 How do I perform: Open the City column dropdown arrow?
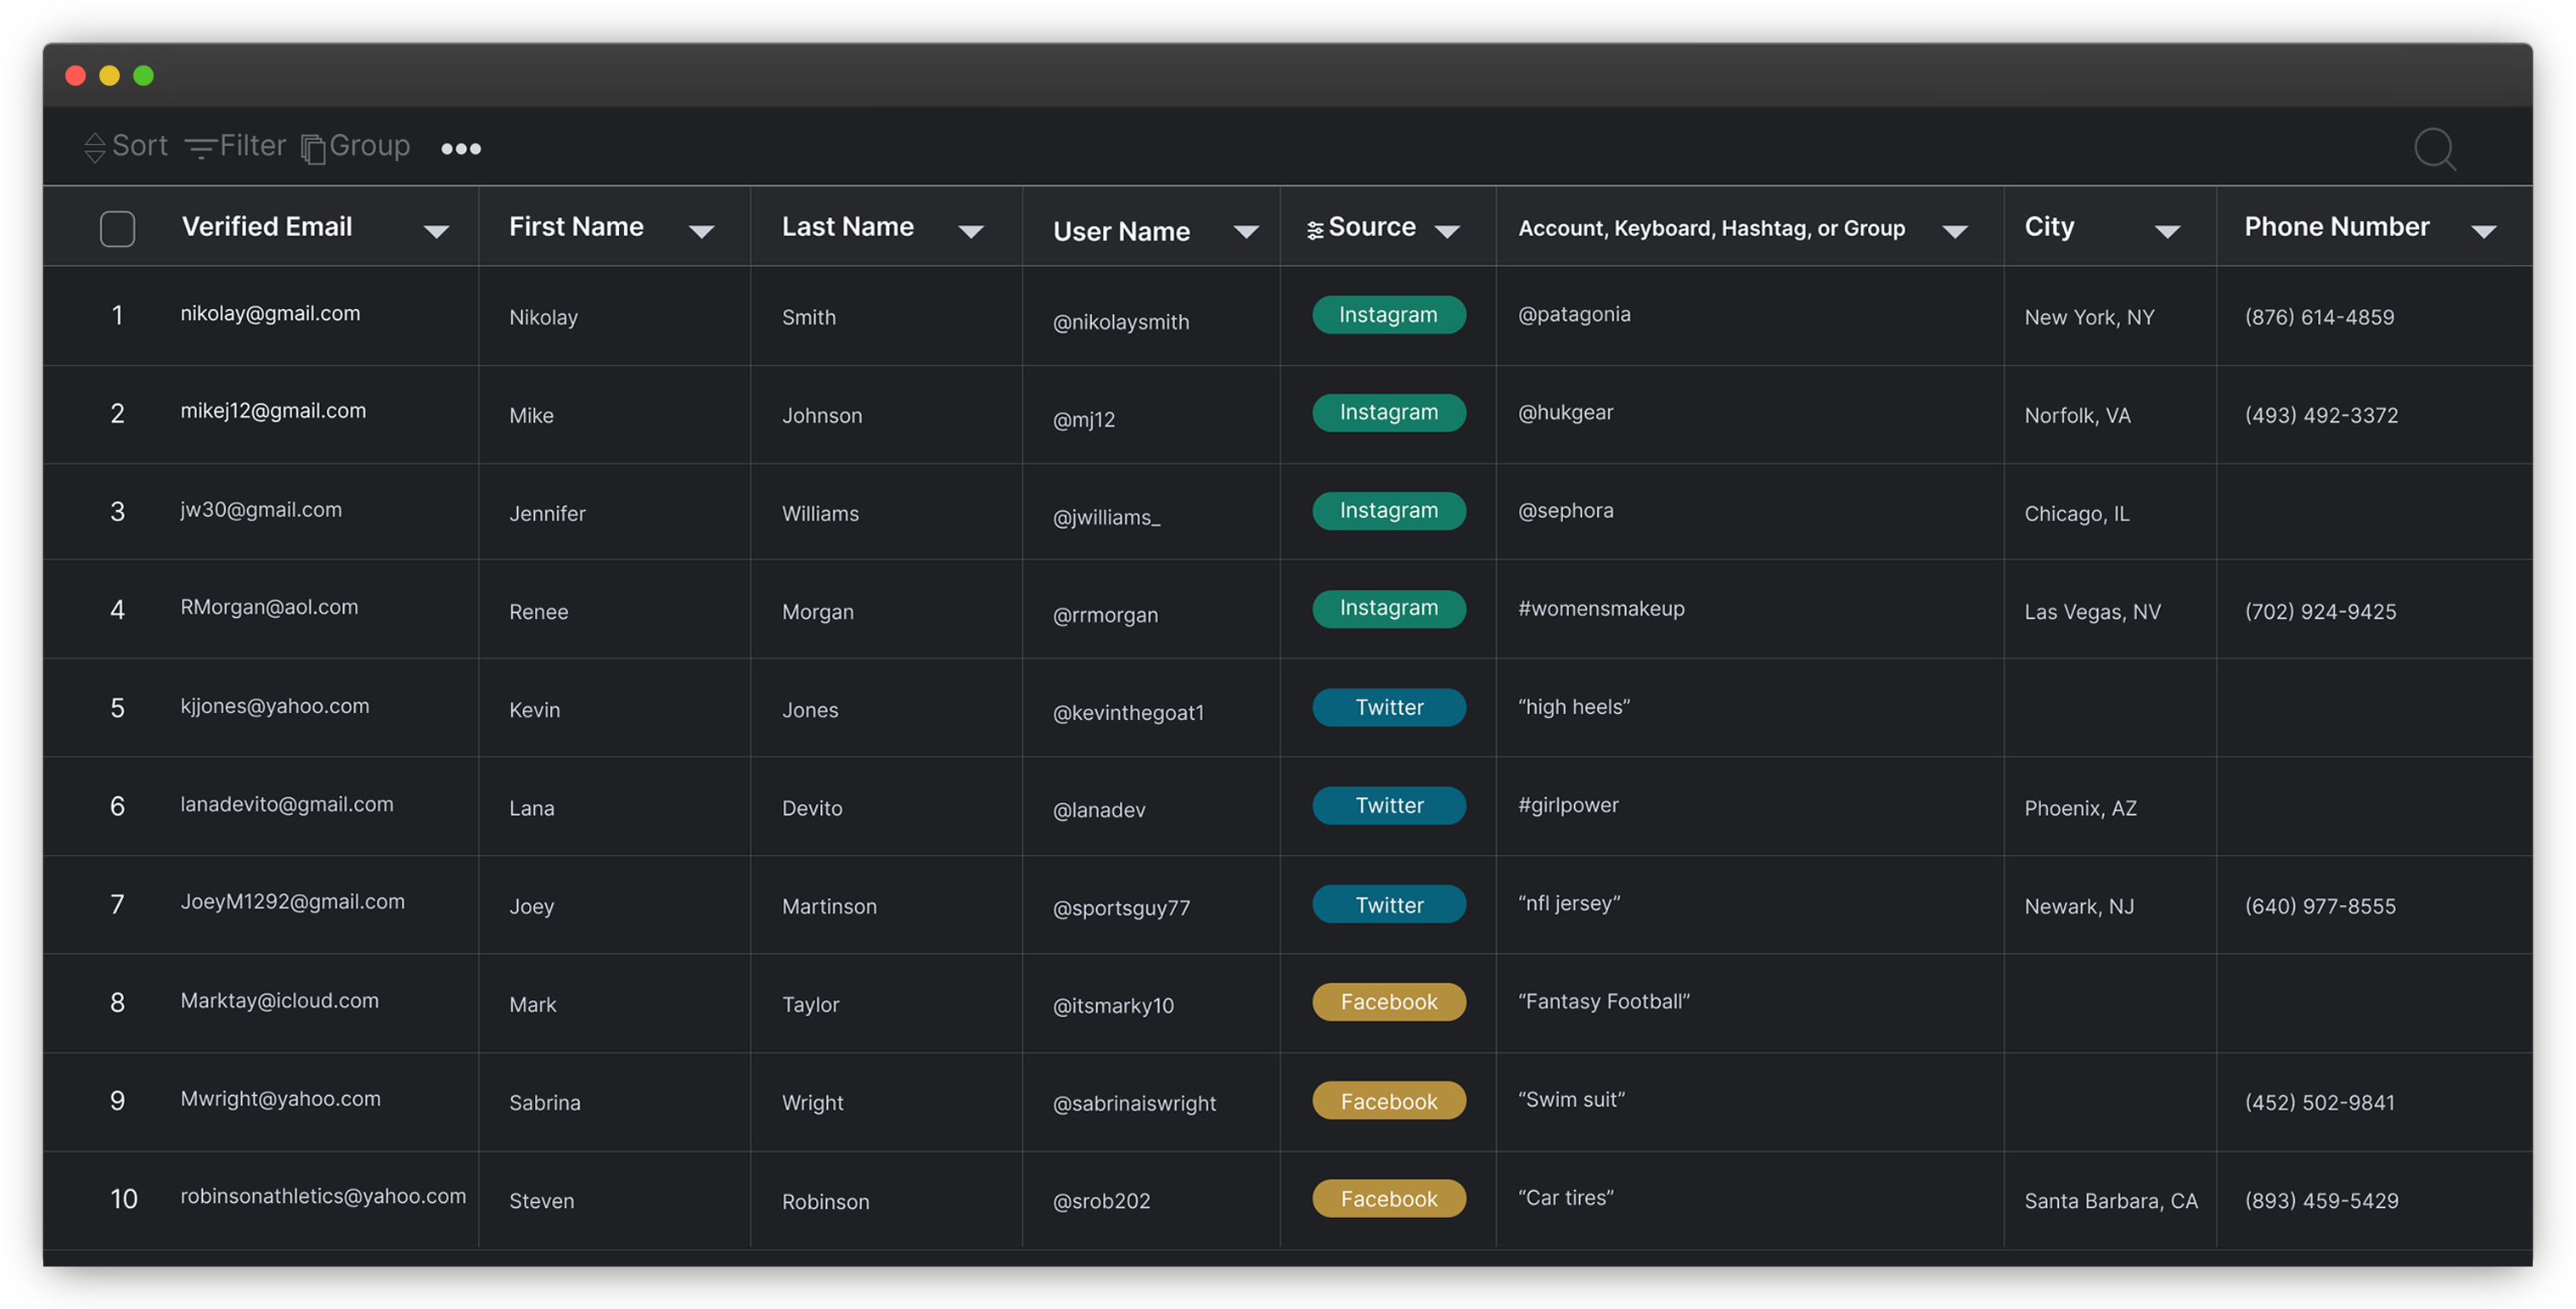point(2167,232)
